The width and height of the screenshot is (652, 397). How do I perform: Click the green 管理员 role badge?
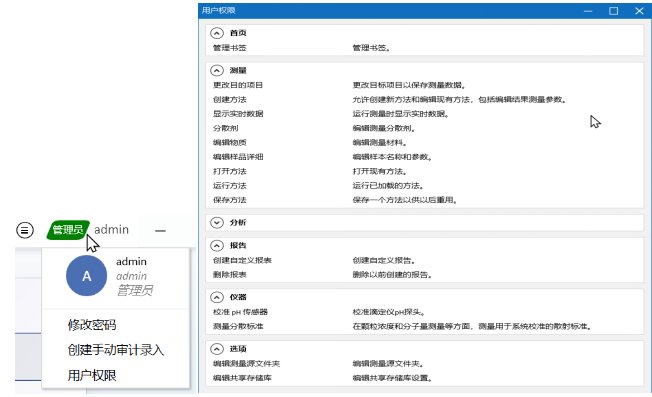68,229
